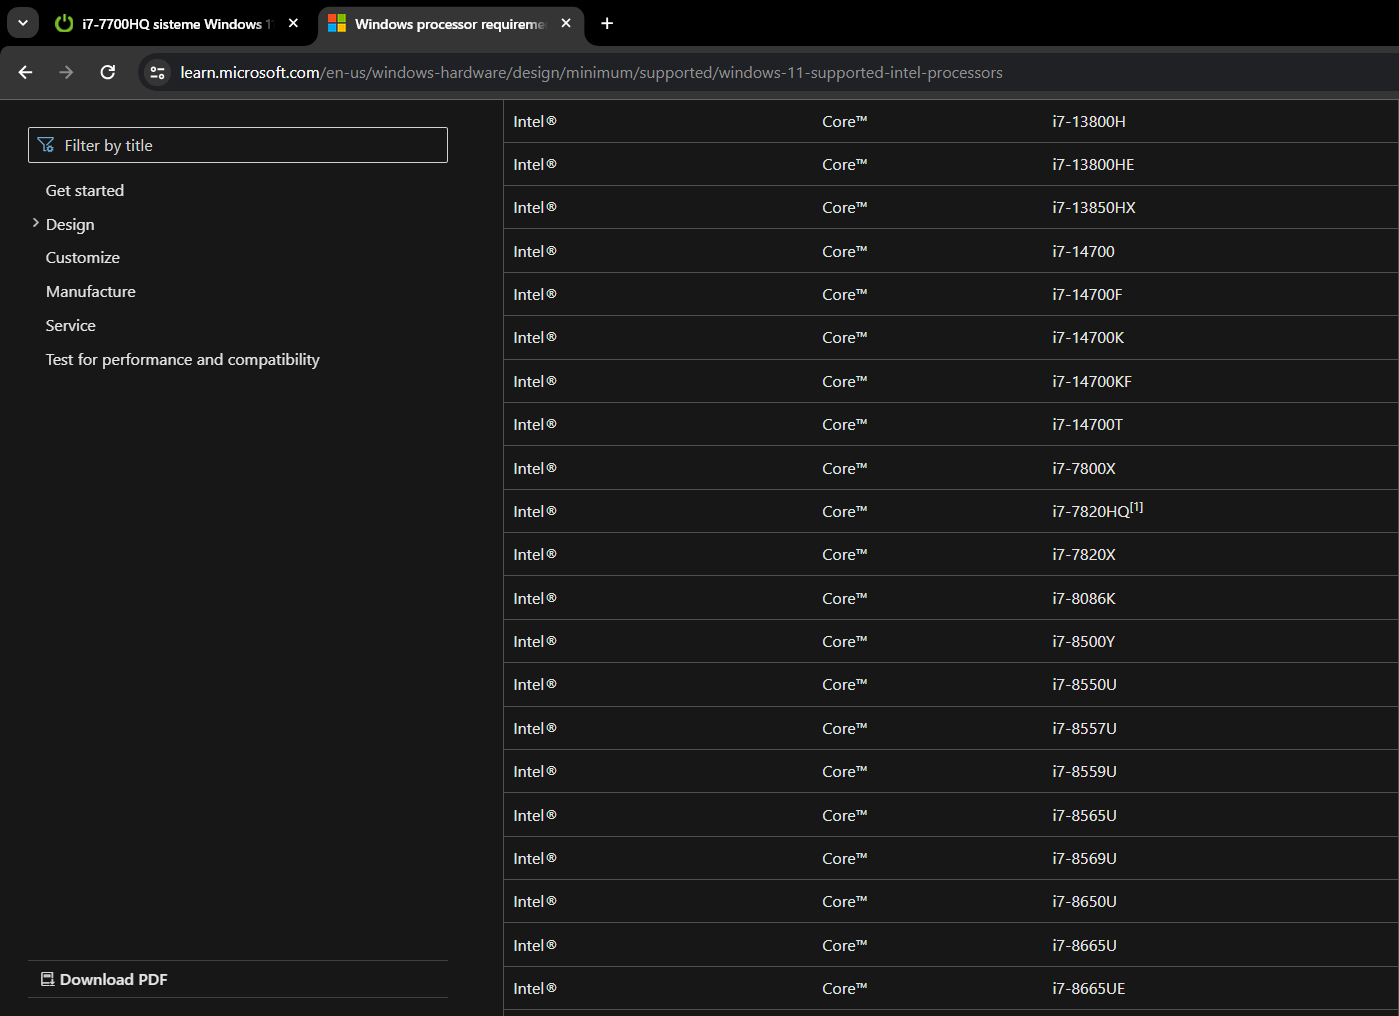Select the i7-14700T model cell
Image resolution: width=1399 pixels, height=1016 pixels.
pyautogui.click(x=1088, y=424)
